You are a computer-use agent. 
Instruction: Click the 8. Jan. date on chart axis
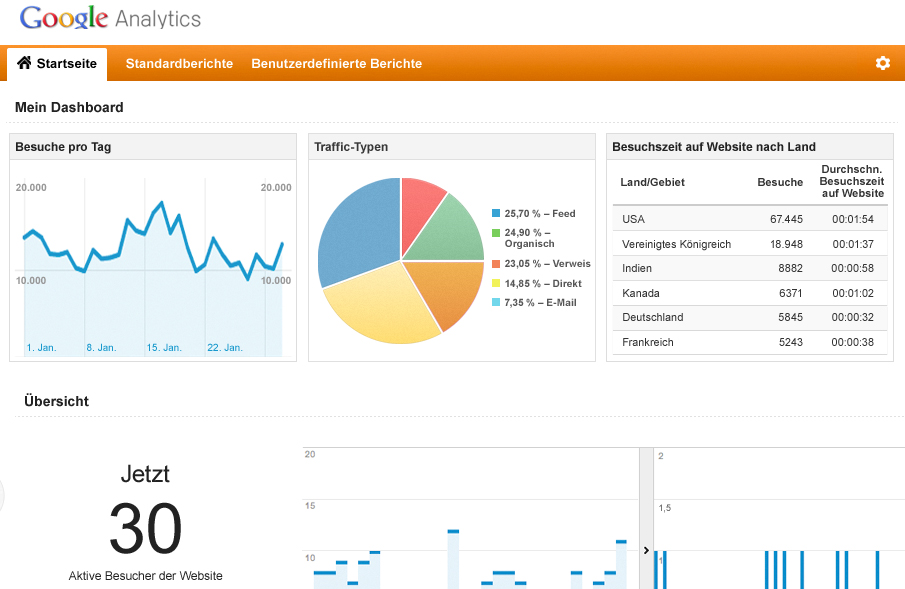(x=101, y=348)
